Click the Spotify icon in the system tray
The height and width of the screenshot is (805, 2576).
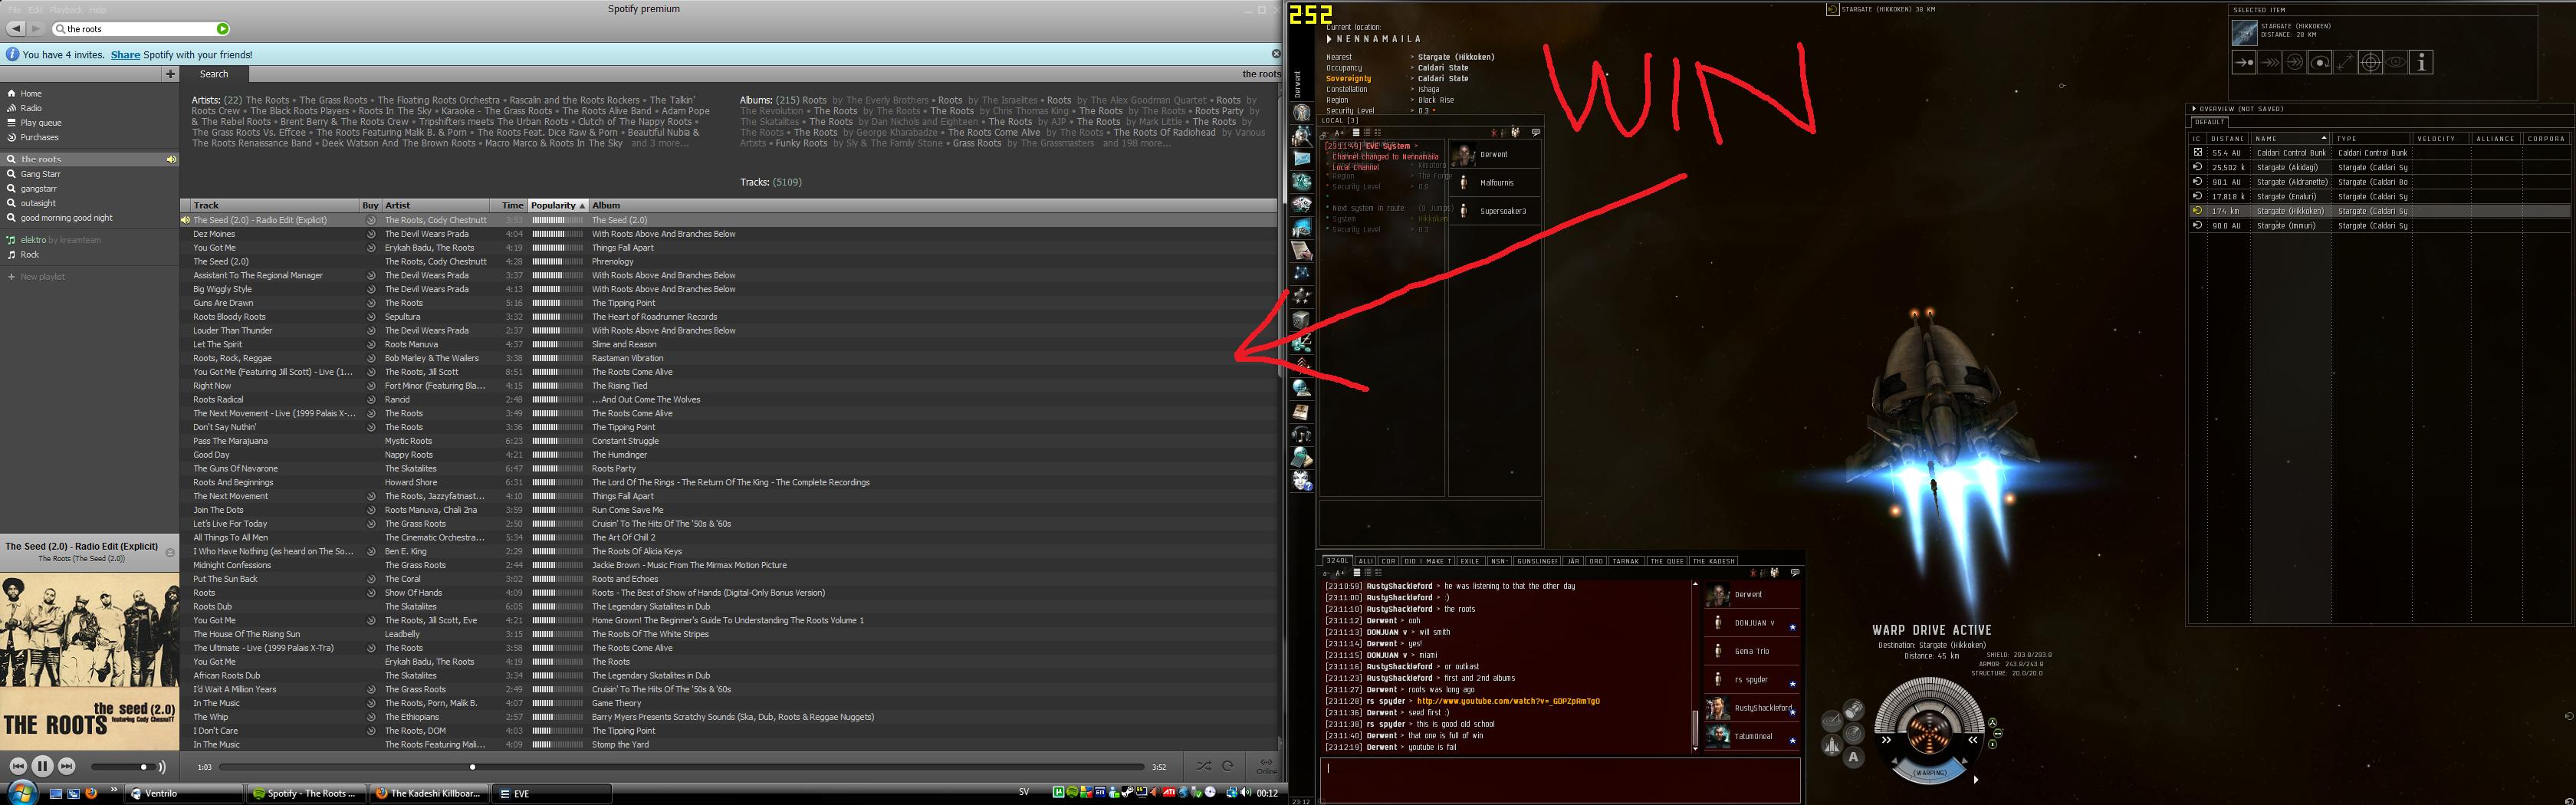pos(1072,793)
